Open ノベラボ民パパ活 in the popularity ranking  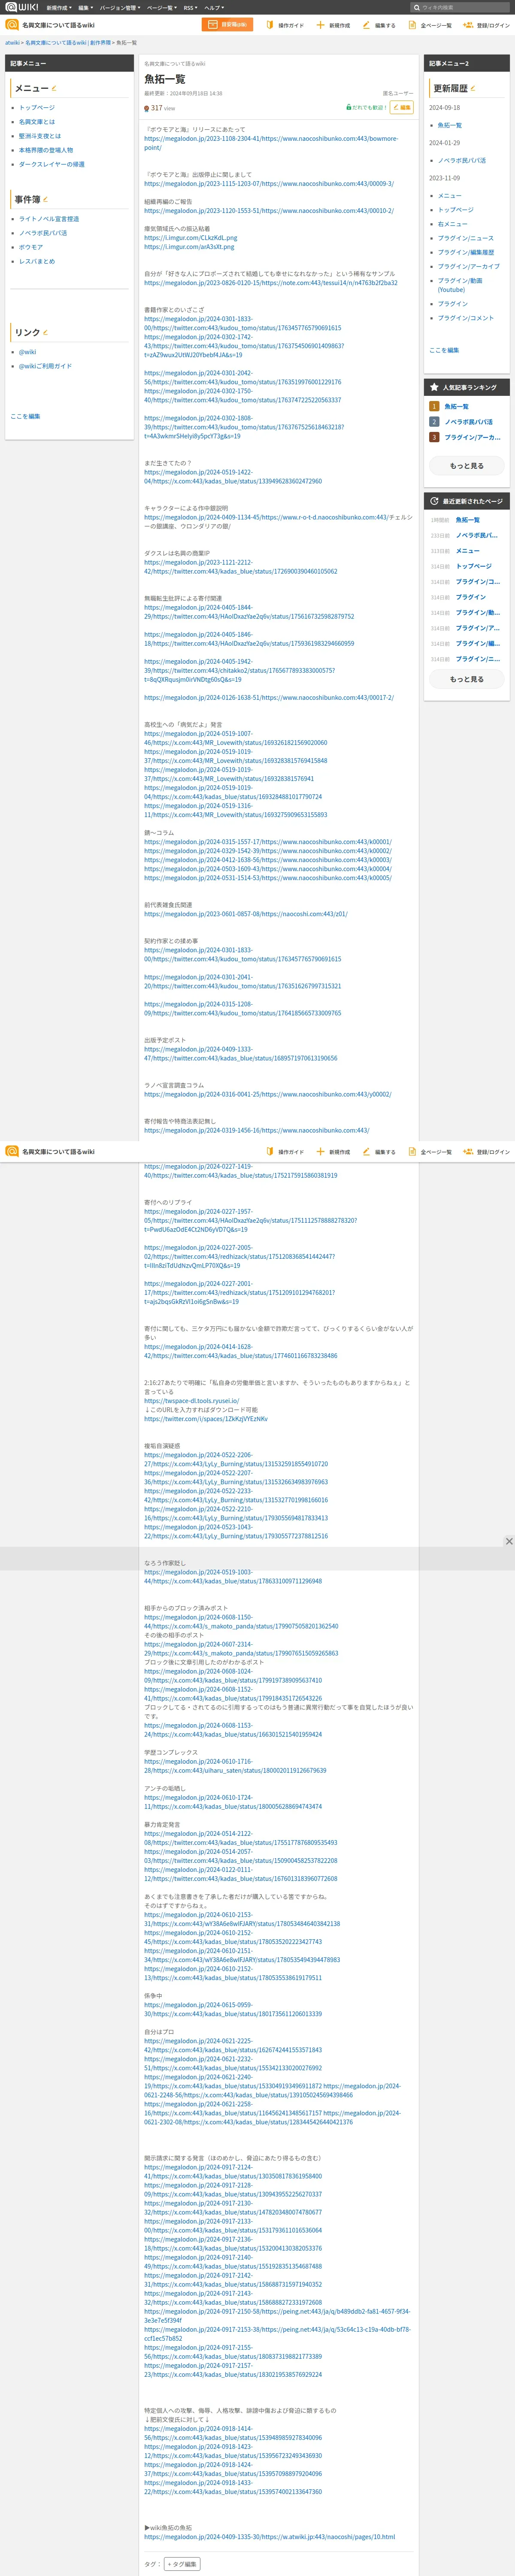469,422
